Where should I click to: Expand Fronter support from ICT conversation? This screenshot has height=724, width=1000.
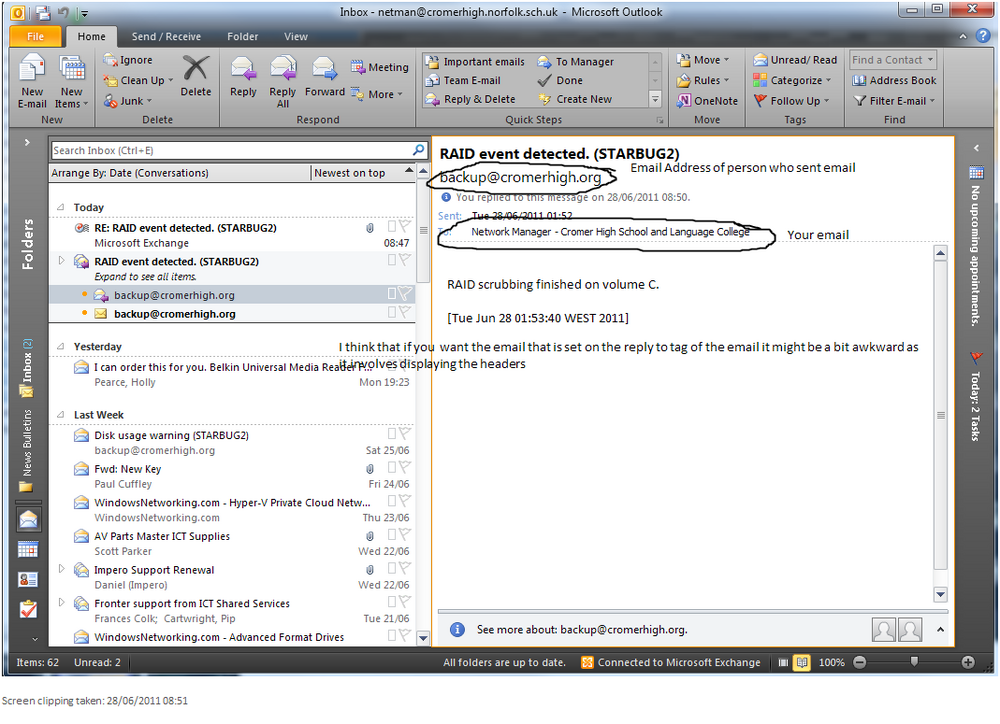[61, 602]
